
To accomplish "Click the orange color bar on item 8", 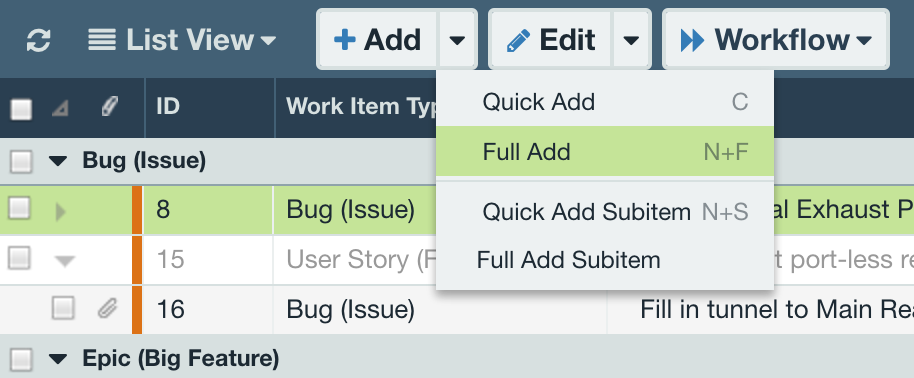I will tap(137, 209).
